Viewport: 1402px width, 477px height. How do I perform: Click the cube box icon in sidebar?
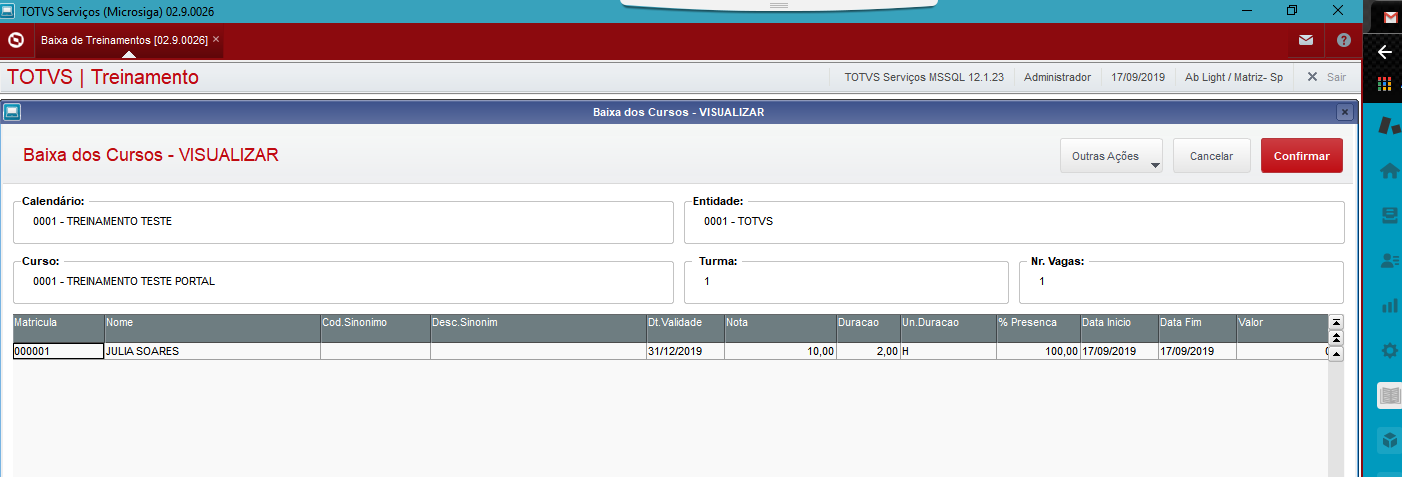point(1389,439)
